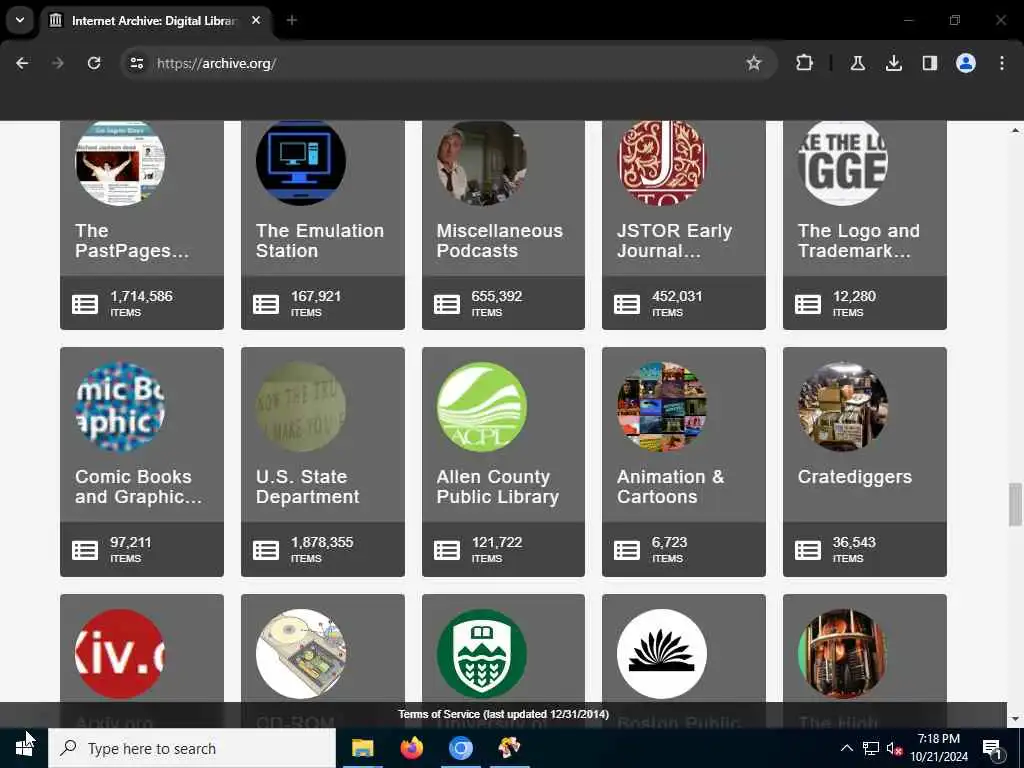Image resolution: width=1024 pixels, height=768 pixels.
Task: Open Chrome Labs flask icon
Action: coord(857,63)
